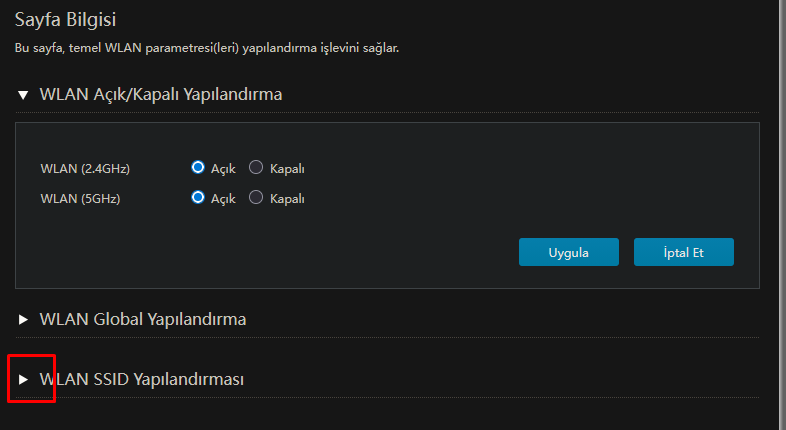Image resolution: width=786 pixels, height=430 pixels.
Task: Click the Uygula button
Action: [568, 252]
